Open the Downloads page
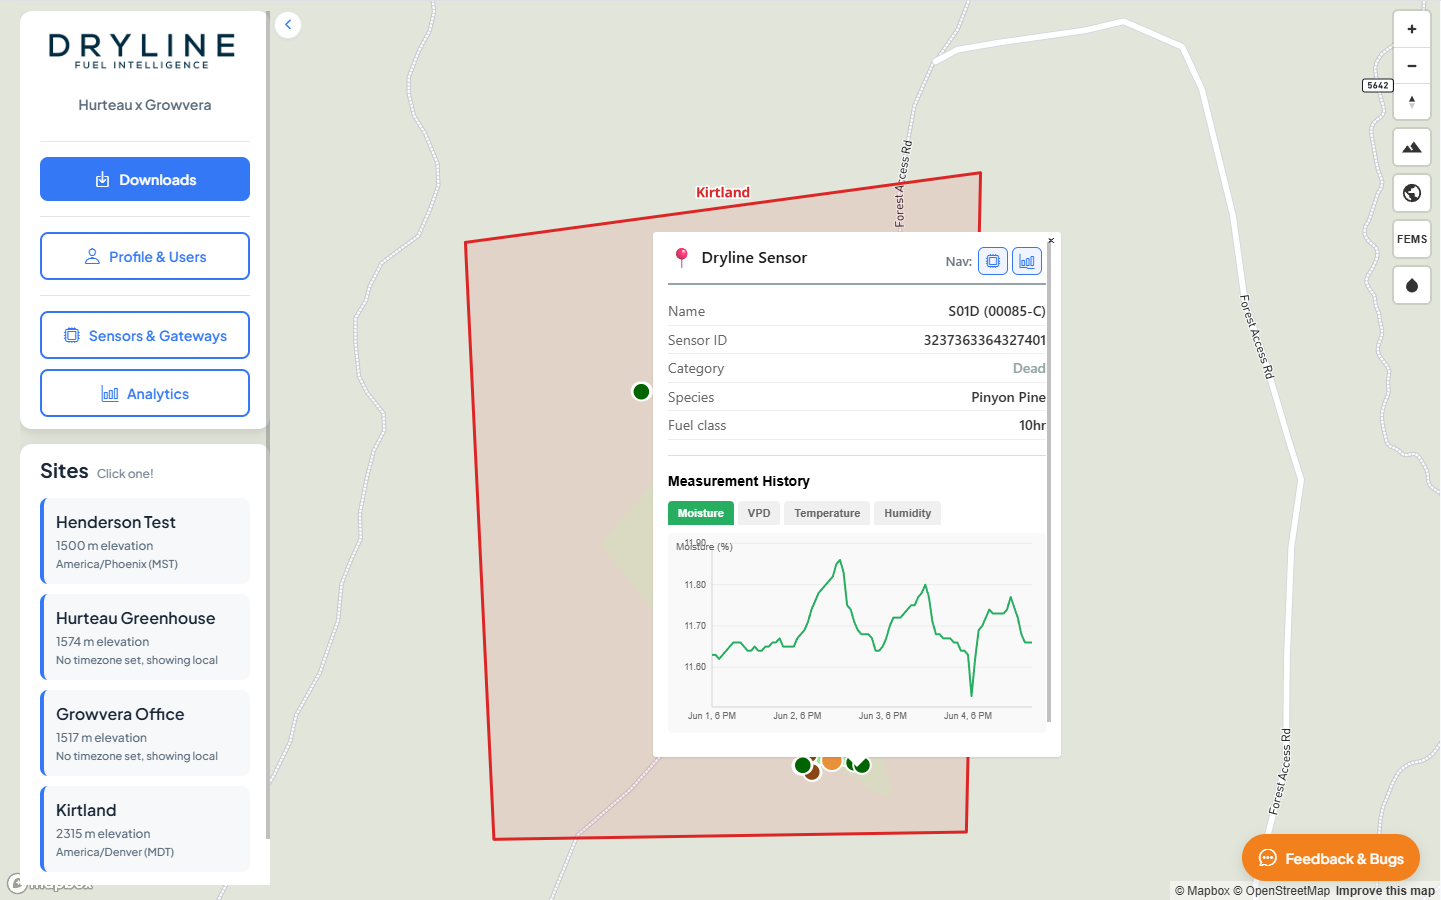 click(145, 179)
